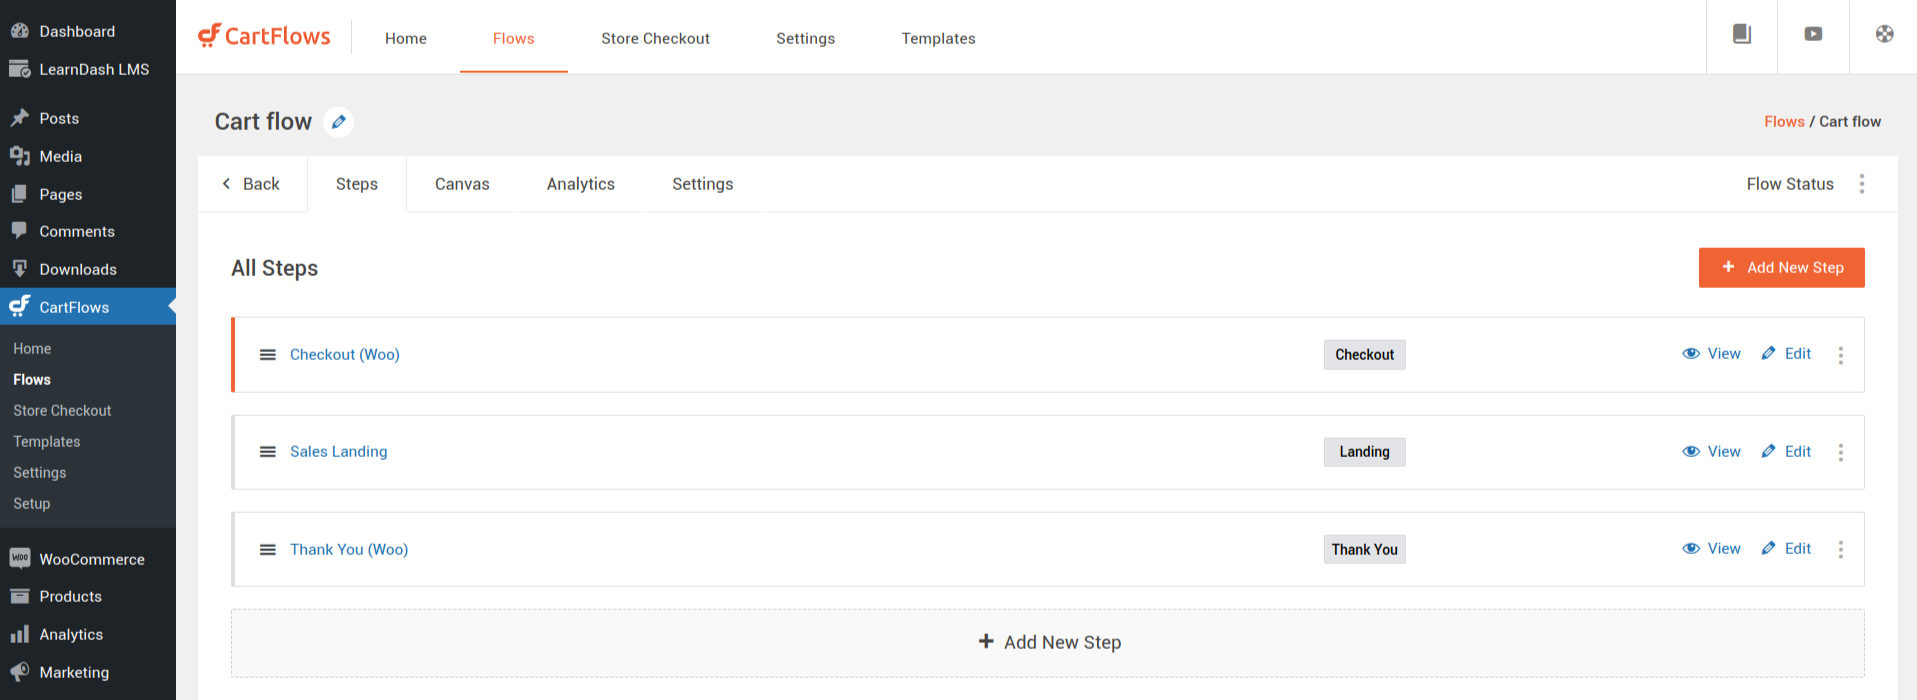1917x700 pixels.
Task: Edit the Thank You (Woo) step
Action: 1786,549
